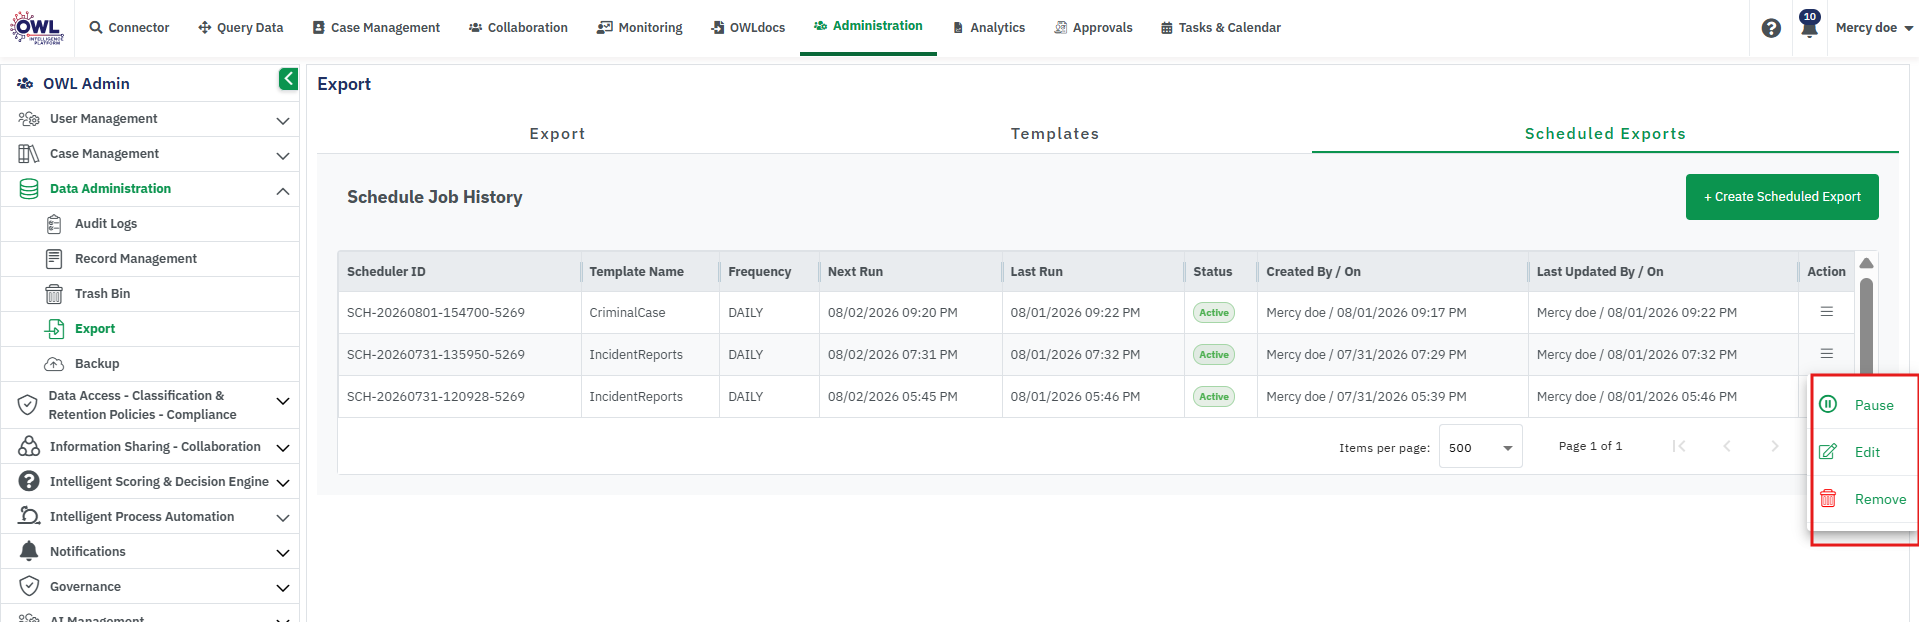Select the Scheduled Exports tab

coord(1605,134)
